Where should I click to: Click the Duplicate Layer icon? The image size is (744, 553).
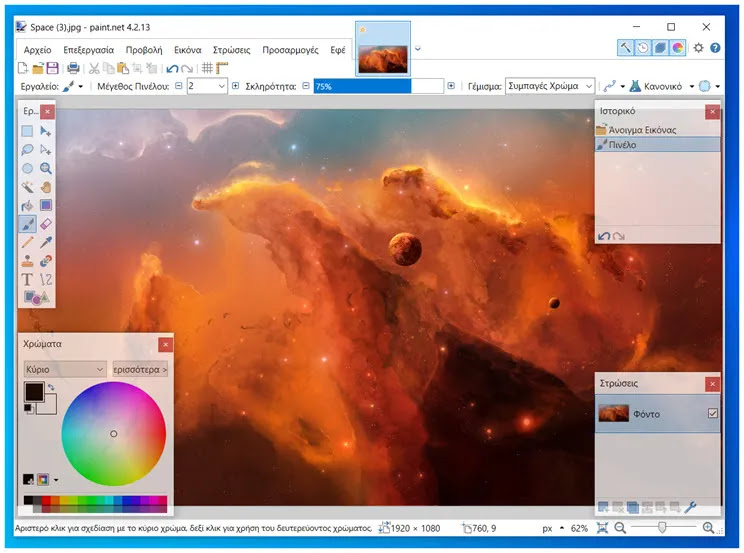(x=632, y=507)
